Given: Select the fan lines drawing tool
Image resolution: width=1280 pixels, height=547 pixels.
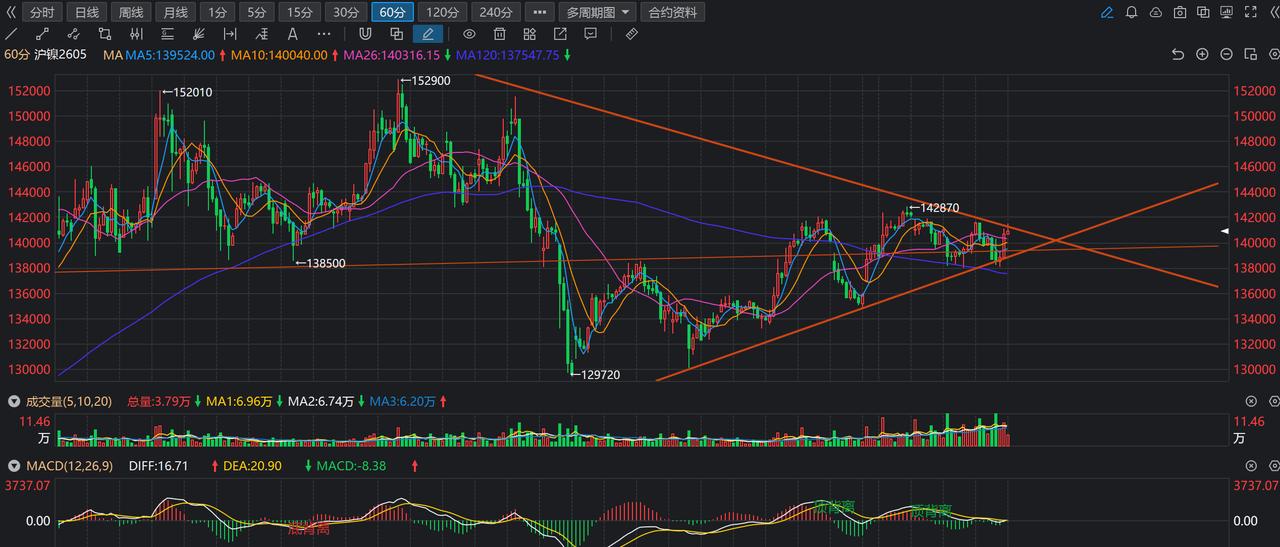Looking at the screenshot, I should click(x=198, y=34).
